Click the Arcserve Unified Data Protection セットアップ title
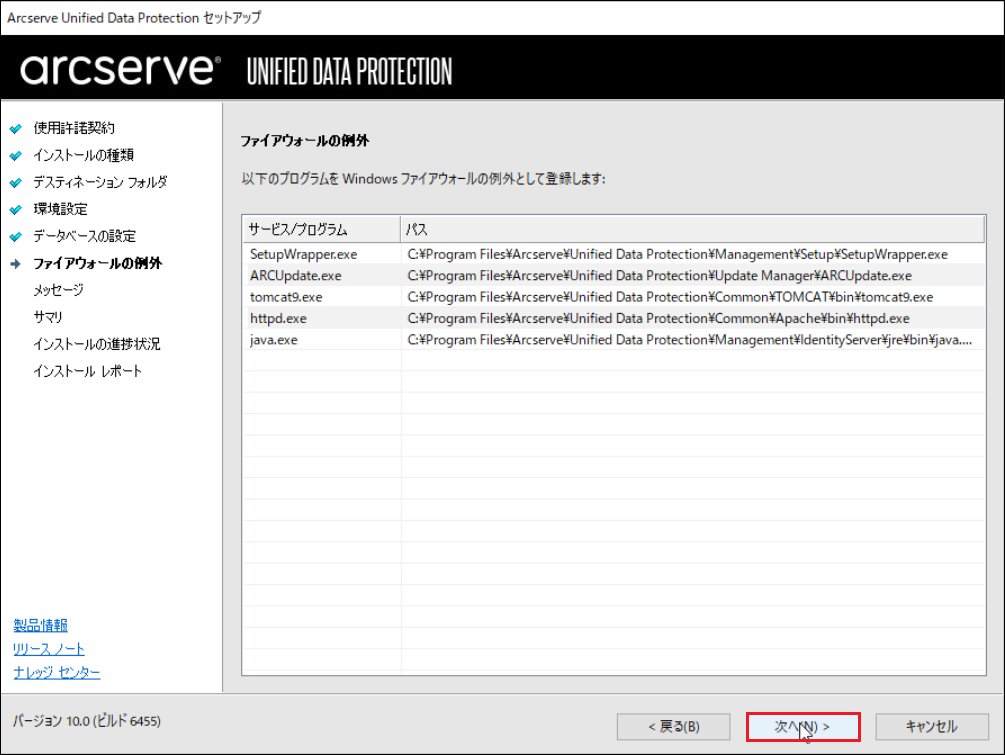Image resolution: width=1005 pixels, height=755 pixels. pos(134,18)
